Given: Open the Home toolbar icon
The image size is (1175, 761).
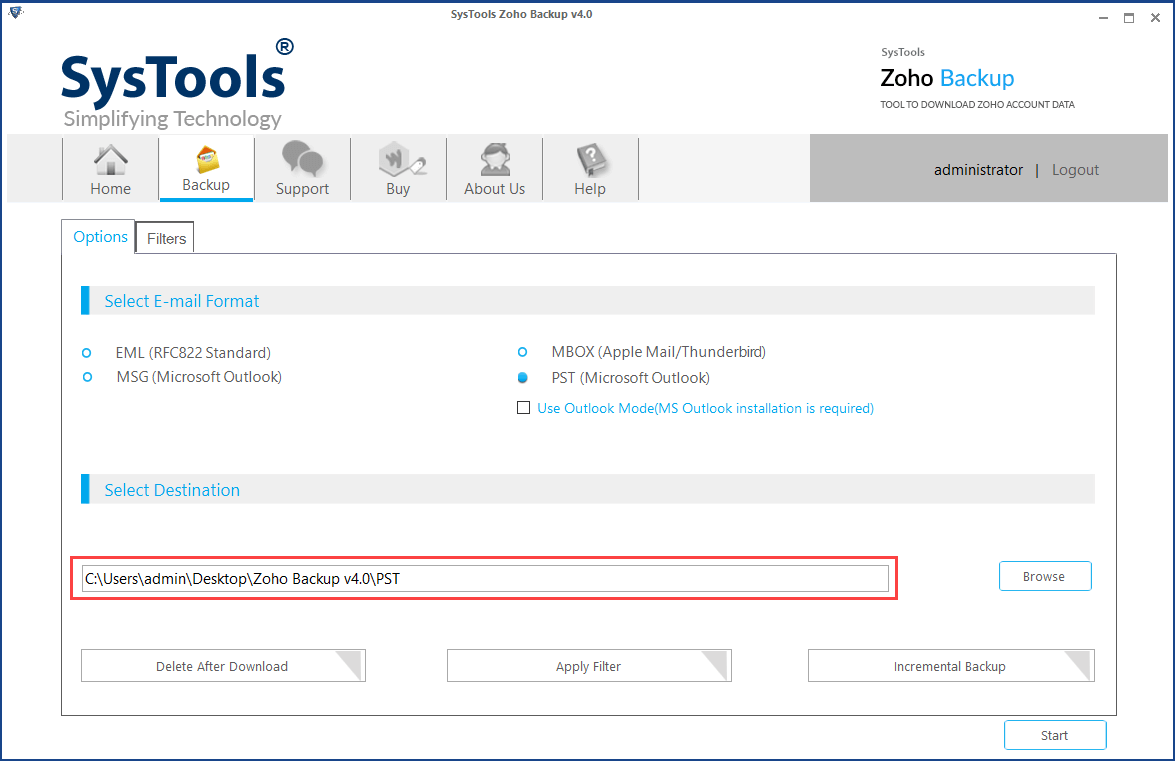Looking at the screenshot, I should pyautogui.click(x=110, y=169).
